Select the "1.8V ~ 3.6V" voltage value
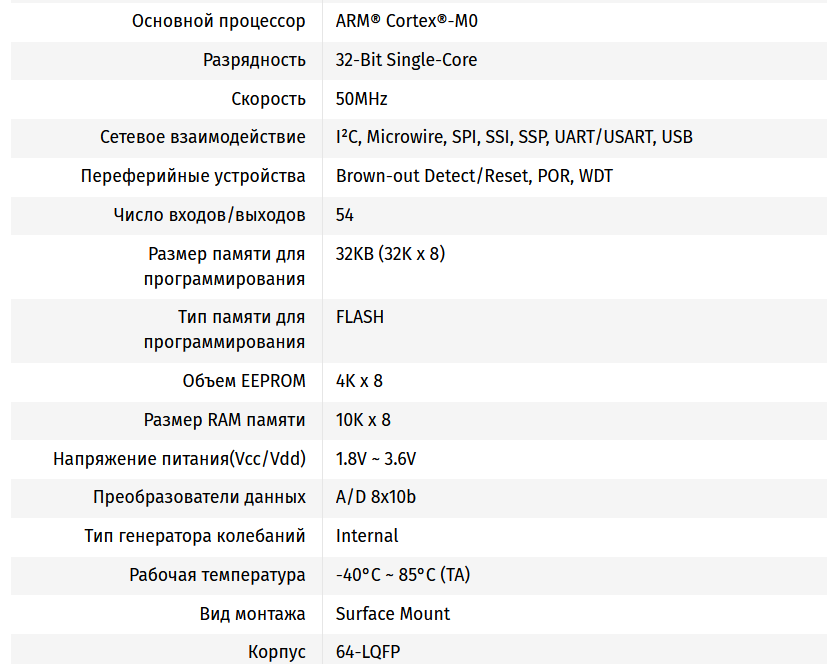 click(376, 459)
